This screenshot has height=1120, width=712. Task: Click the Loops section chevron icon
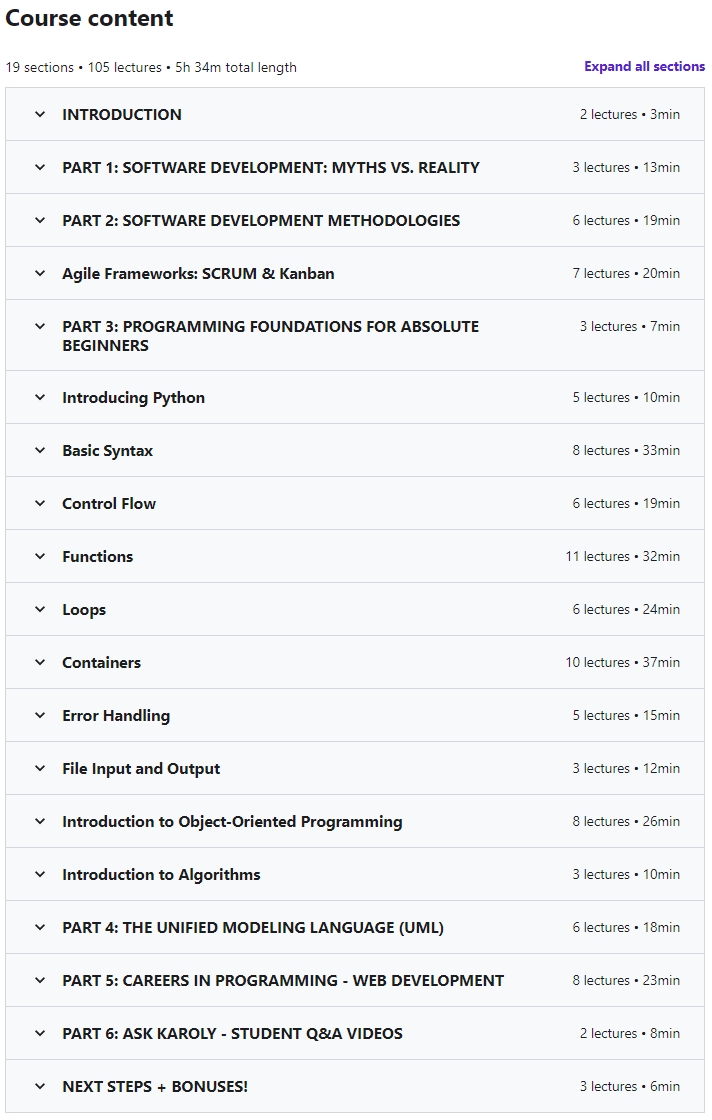[x=40, y=609]
